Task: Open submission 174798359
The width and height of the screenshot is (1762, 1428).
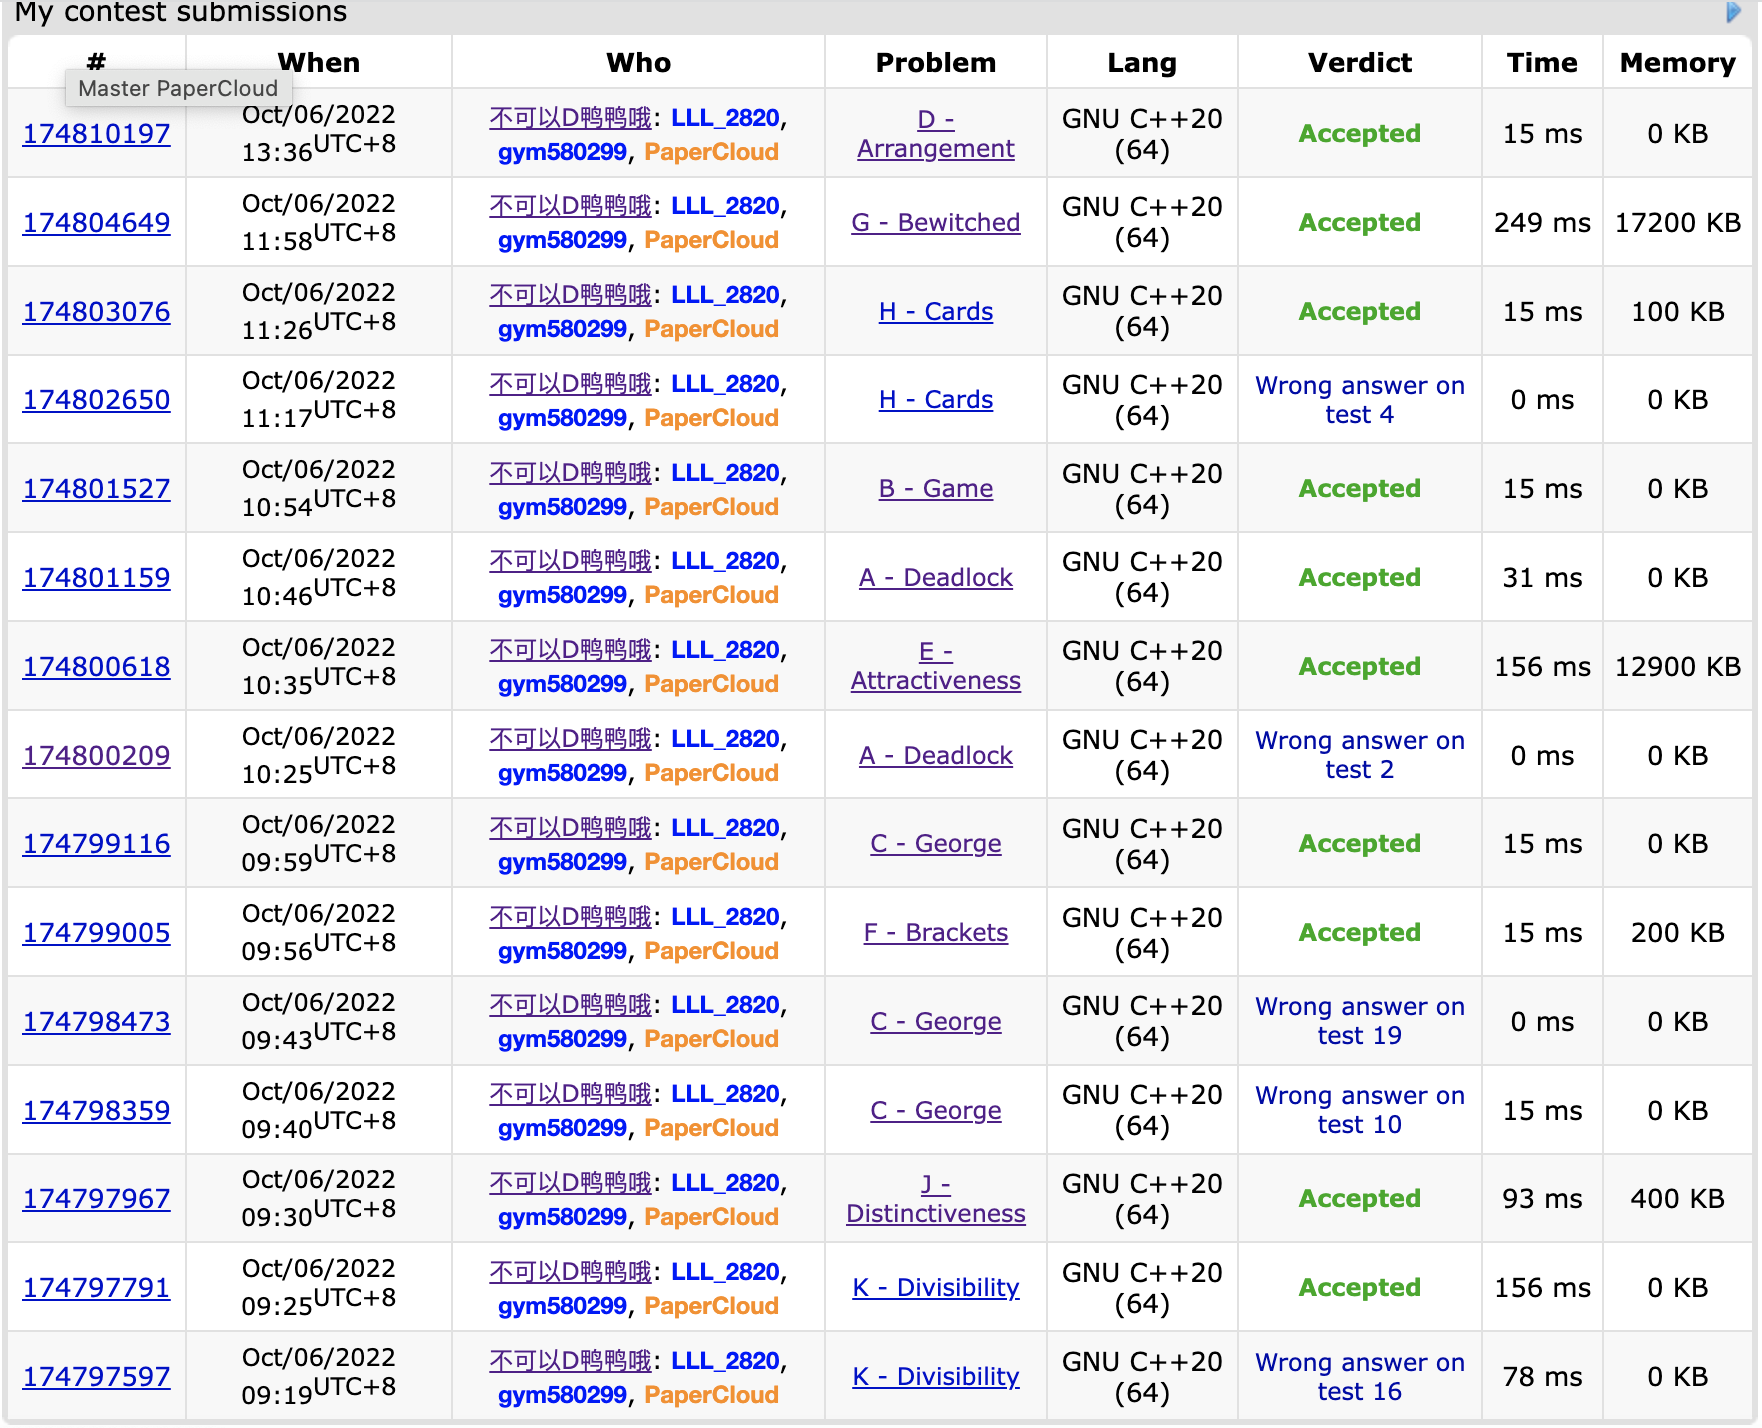Action: point(96,1111)
